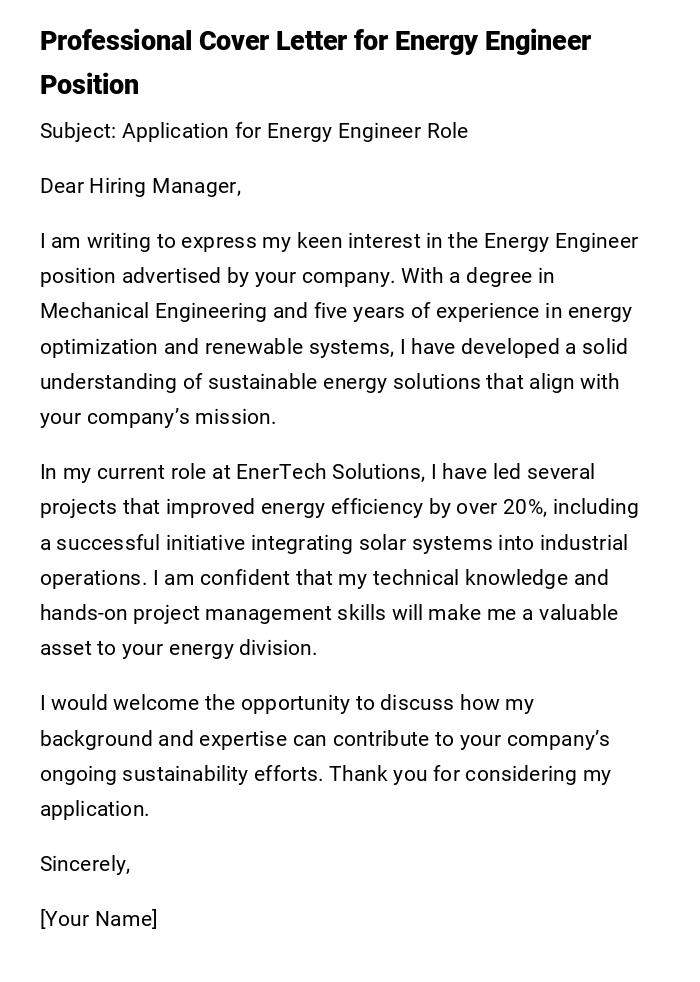Click the cover letter title heading
Screen dimensions: 700x982
[x=315, y=42]
